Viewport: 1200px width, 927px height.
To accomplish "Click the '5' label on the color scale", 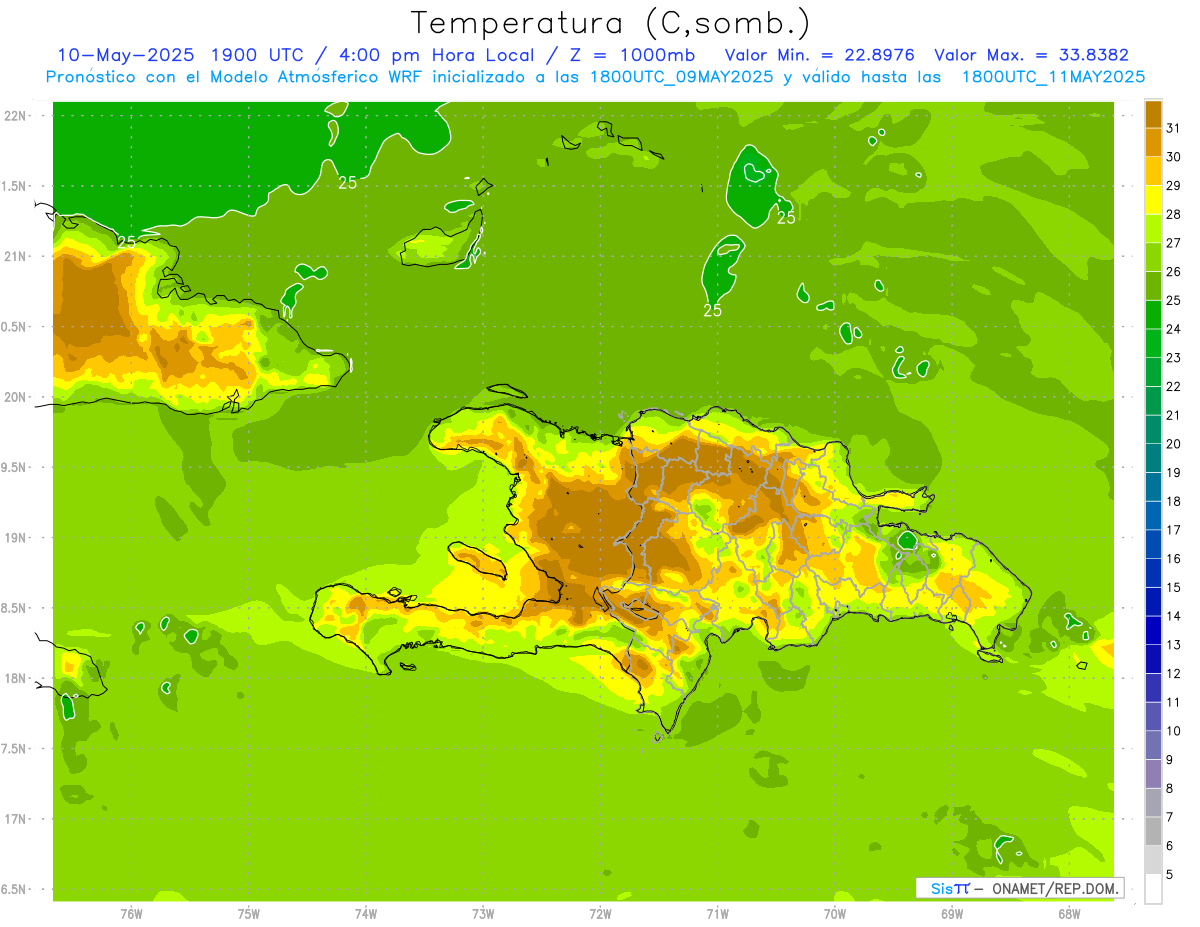I will 1170,875.
